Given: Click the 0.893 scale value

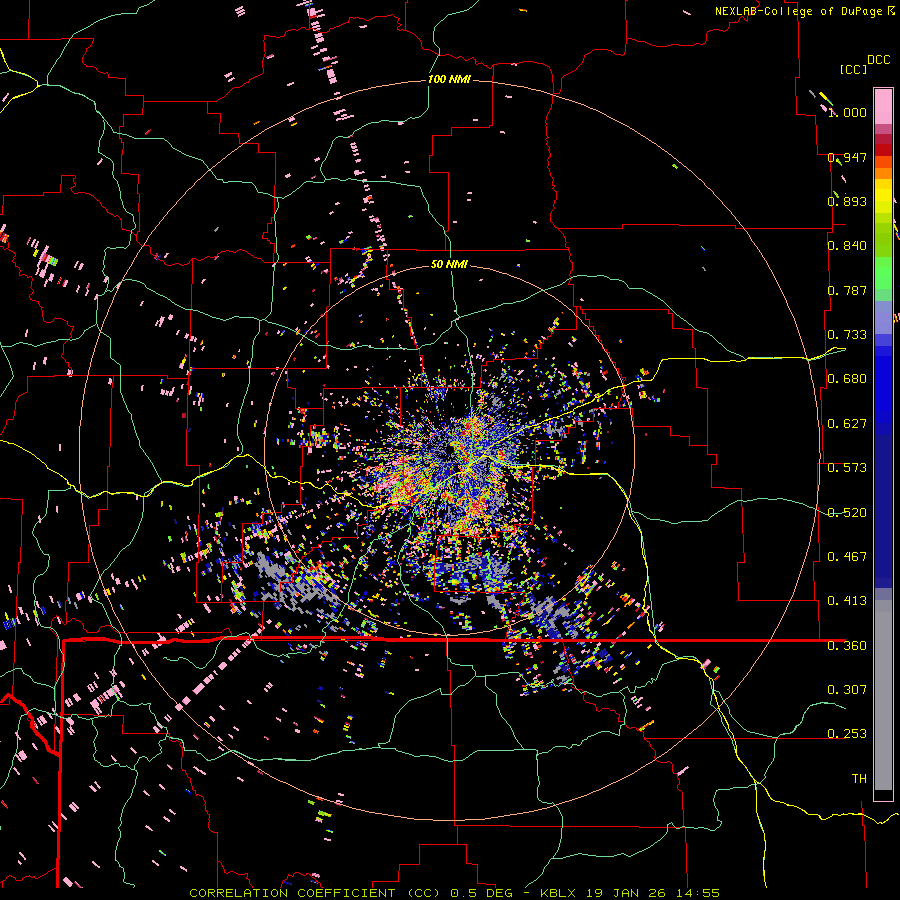Looking at the screenshot, I should point(847,201).
